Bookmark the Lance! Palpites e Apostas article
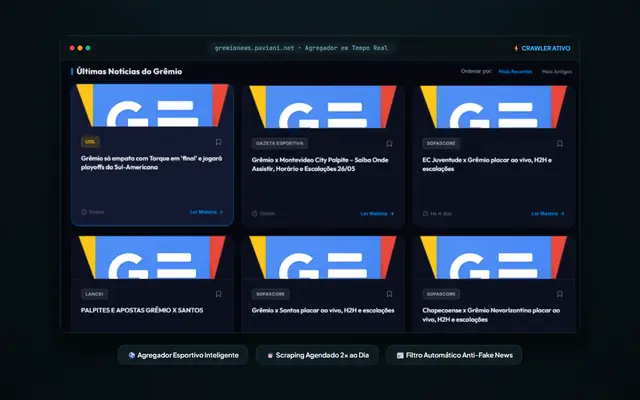Screen dimensions: 640x400 [x=218, y=294]
